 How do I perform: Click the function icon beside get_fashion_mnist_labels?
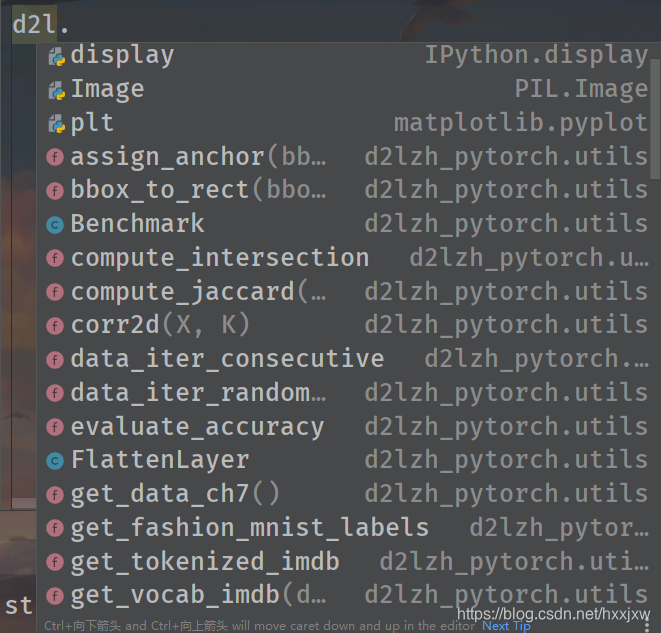(x=55, y=528)
